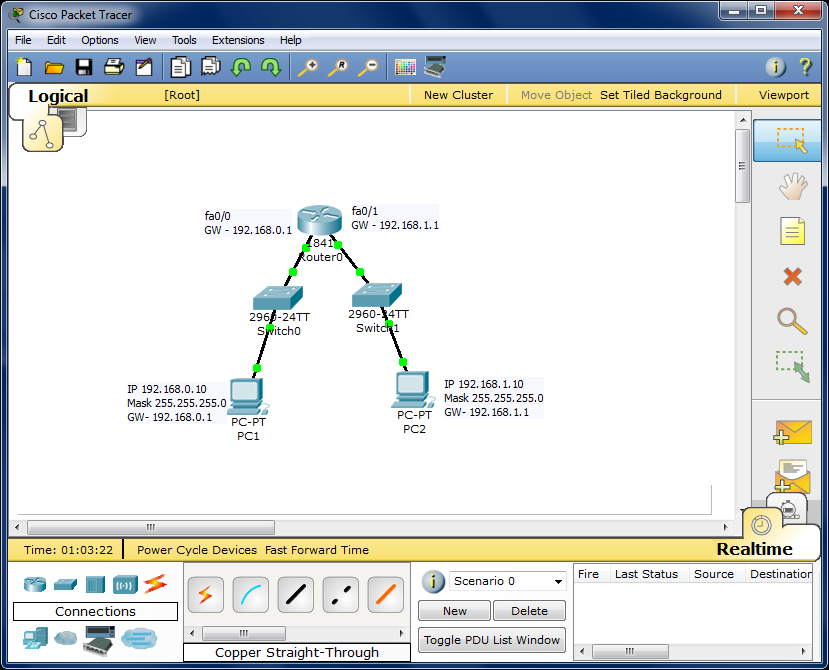Select the blue Console cable connection
The image size is (829, 670).
(250, 594)
